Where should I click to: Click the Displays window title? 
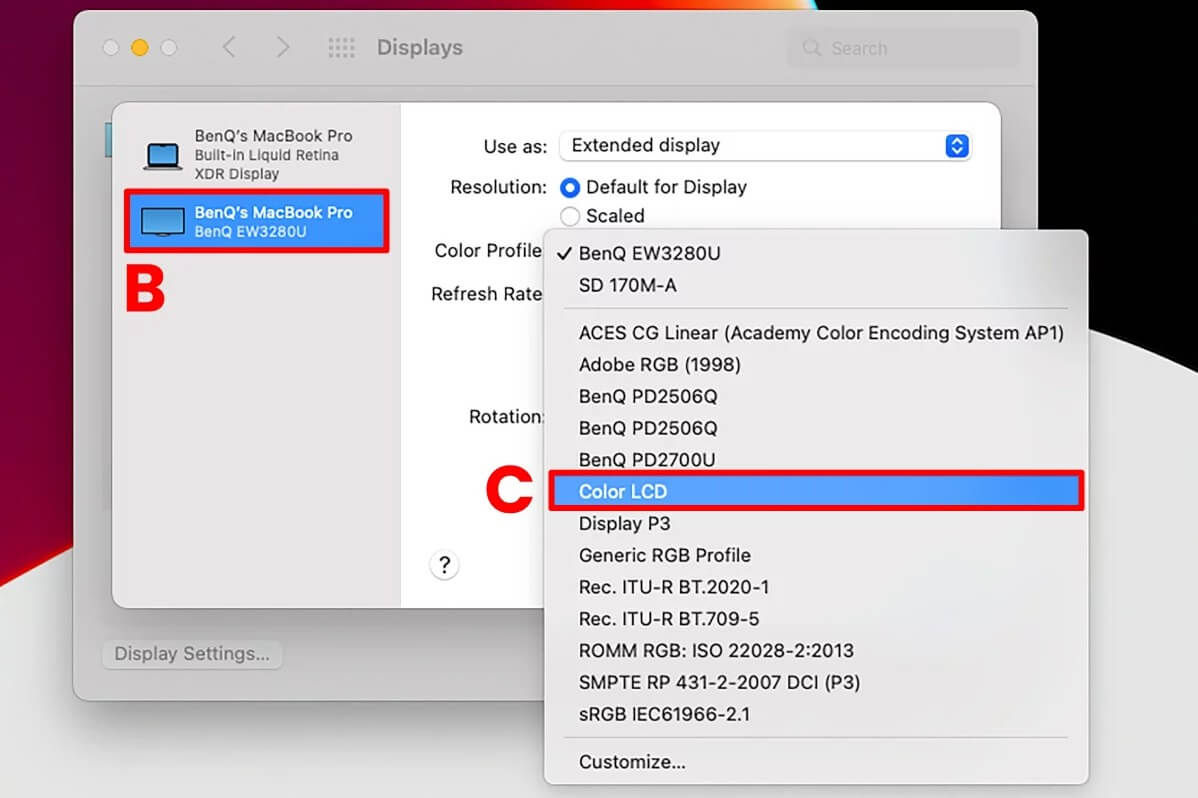[x=419, y=47]
